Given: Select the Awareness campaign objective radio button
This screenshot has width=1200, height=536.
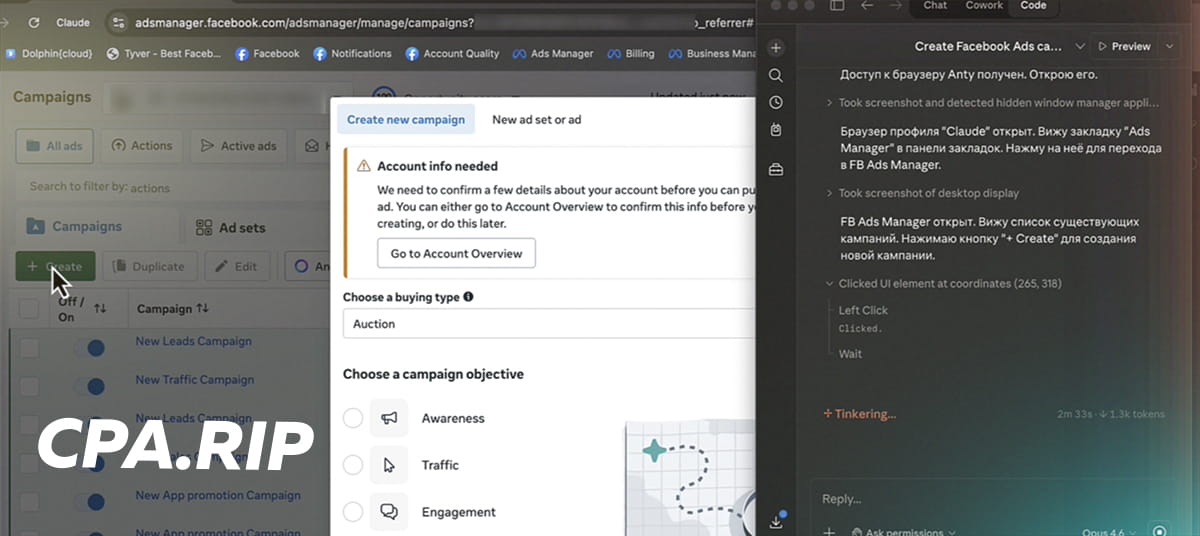Looking at the screenshot, I should coord(353,418).
